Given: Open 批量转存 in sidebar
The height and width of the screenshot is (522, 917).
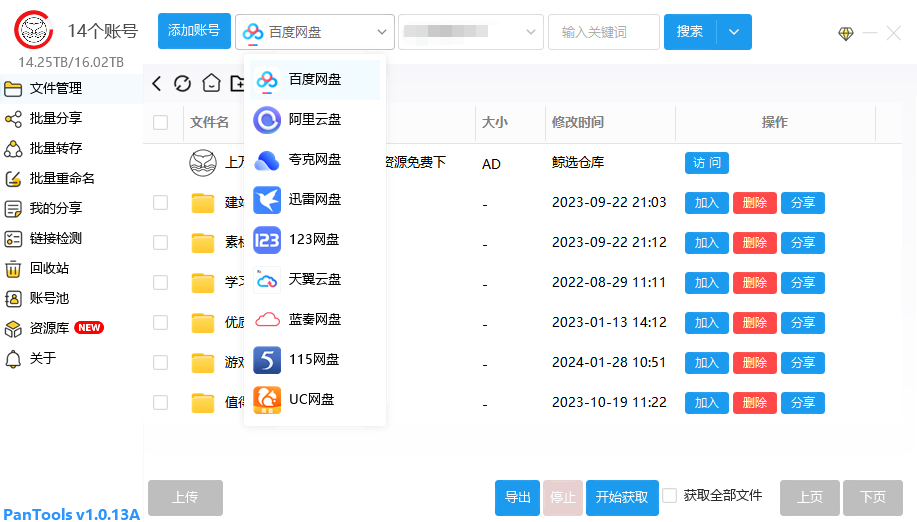Looking at the screenshot, I should pos(71,148).
